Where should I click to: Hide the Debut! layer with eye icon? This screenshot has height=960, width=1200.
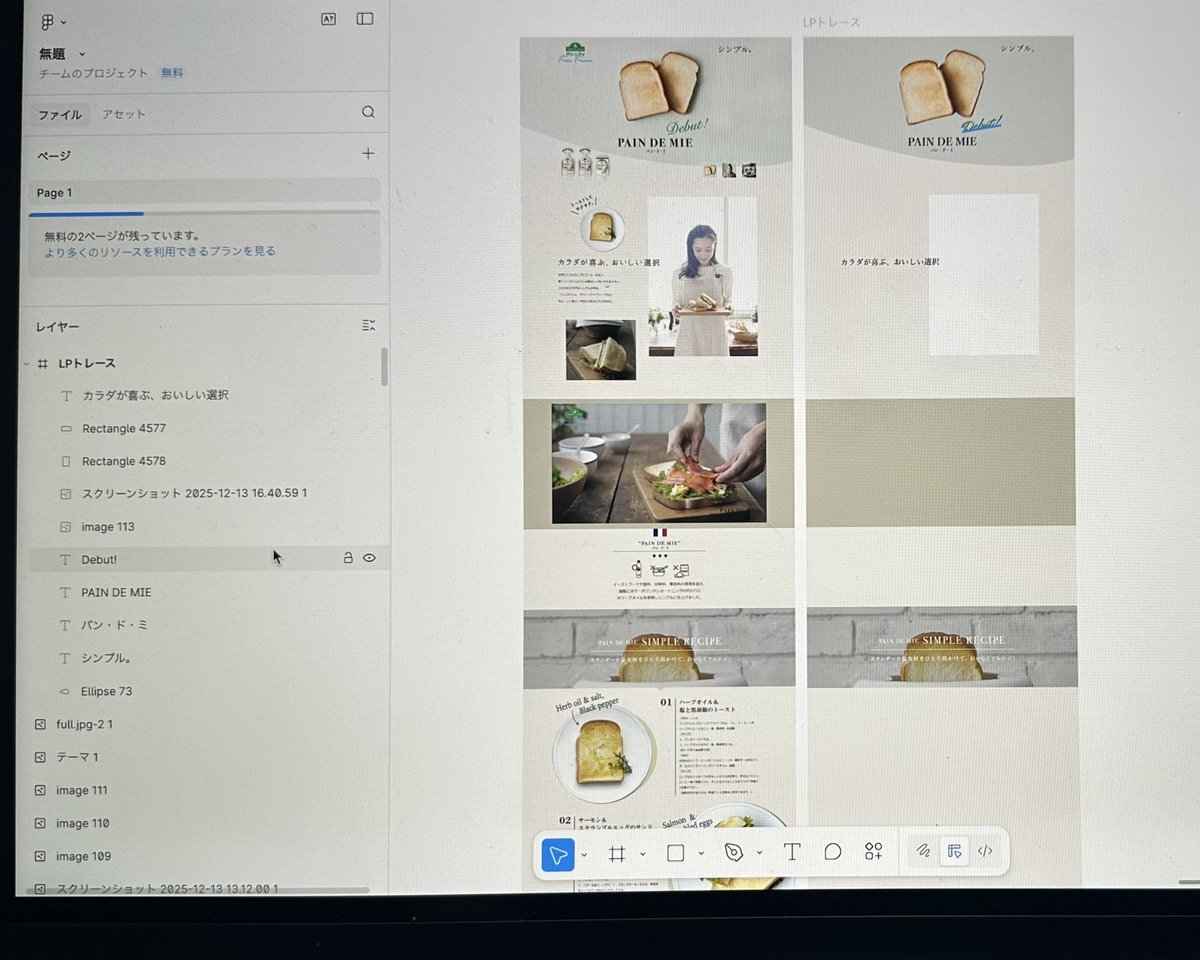coord(369,558)
